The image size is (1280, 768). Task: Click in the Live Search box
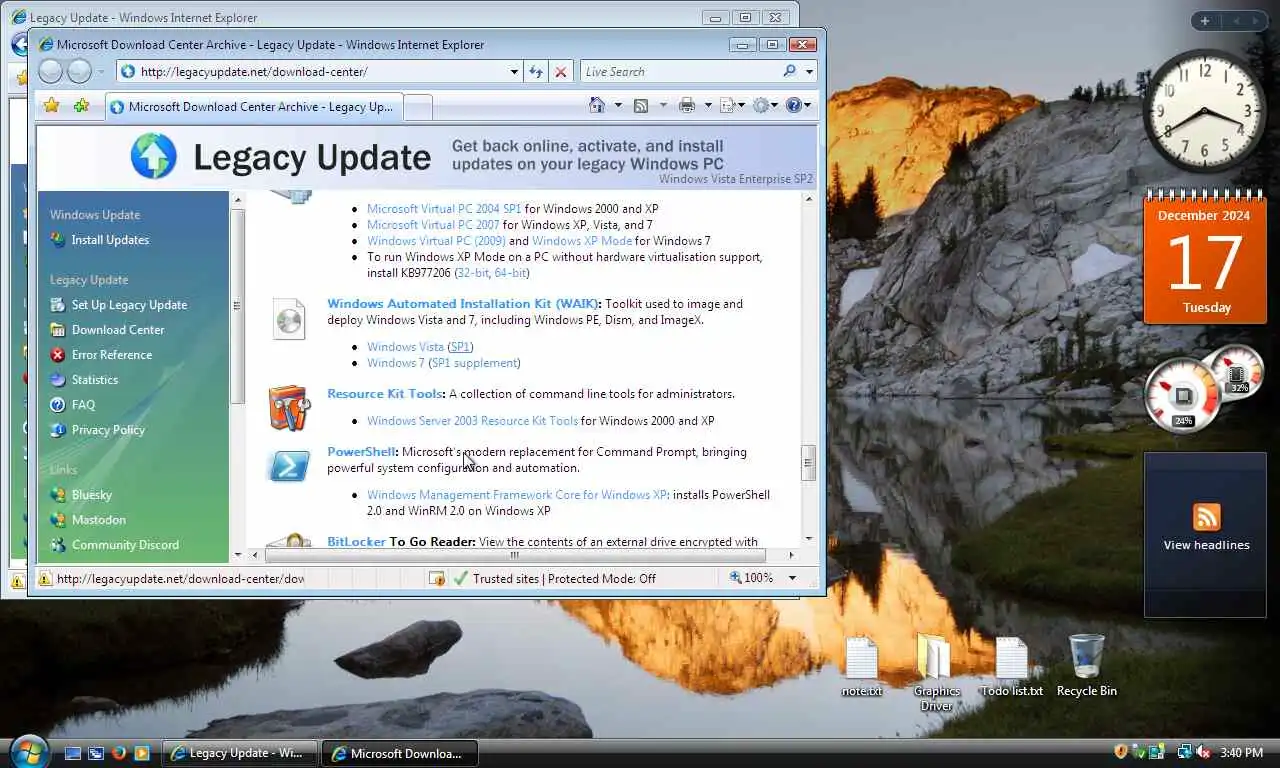pyautogui.click(x=680, y=72)
